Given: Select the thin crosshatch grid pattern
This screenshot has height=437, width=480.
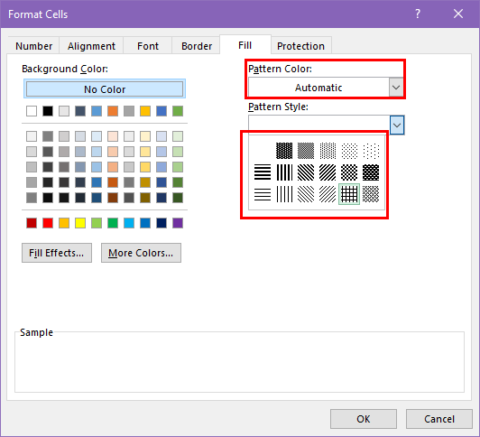Looking at the screenshot, I should click(349, 194).
